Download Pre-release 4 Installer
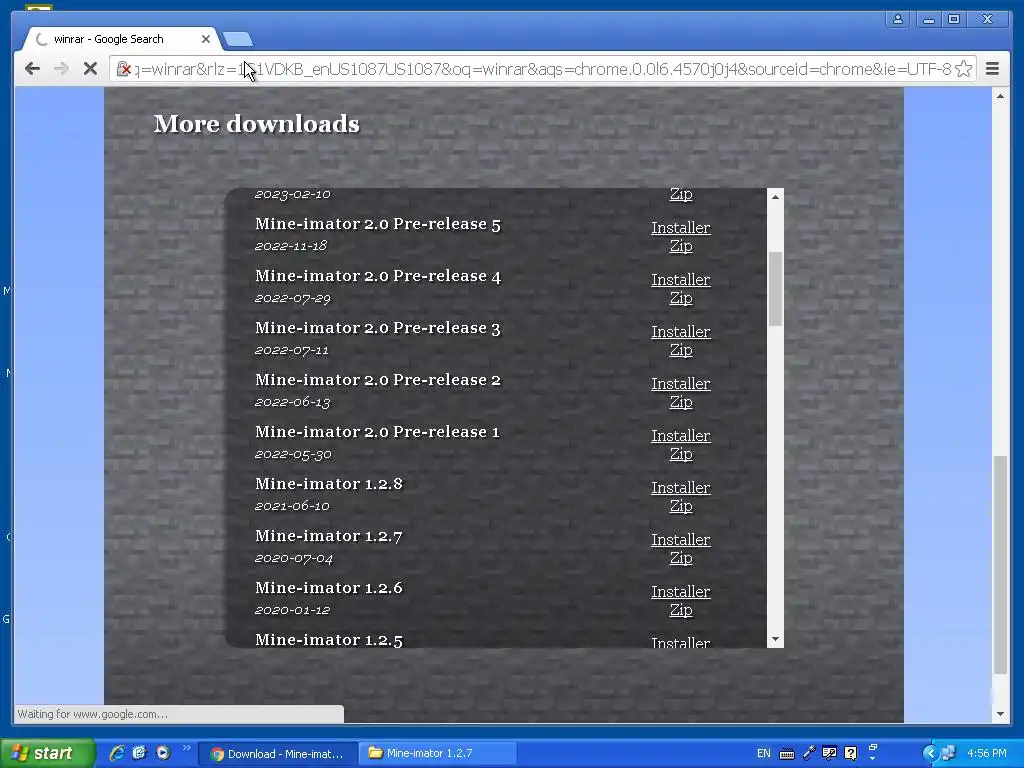 pos(680,280)
